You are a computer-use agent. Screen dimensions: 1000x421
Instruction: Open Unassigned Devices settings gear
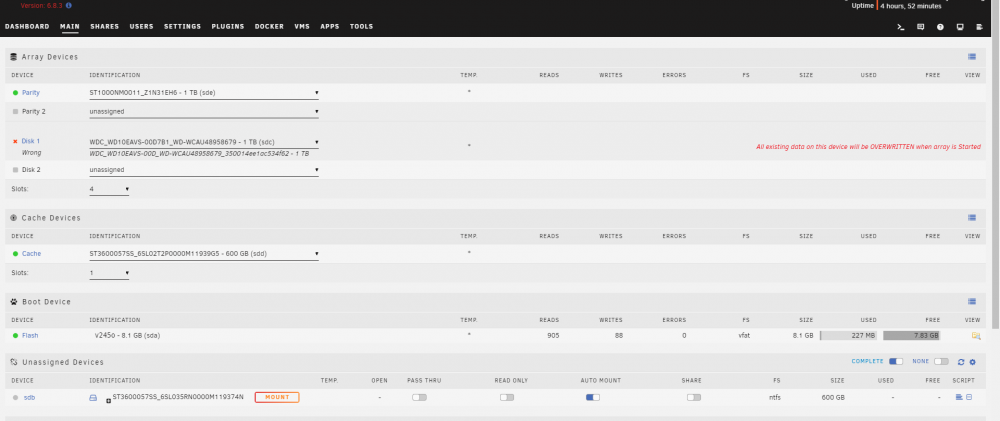point(973,362)
